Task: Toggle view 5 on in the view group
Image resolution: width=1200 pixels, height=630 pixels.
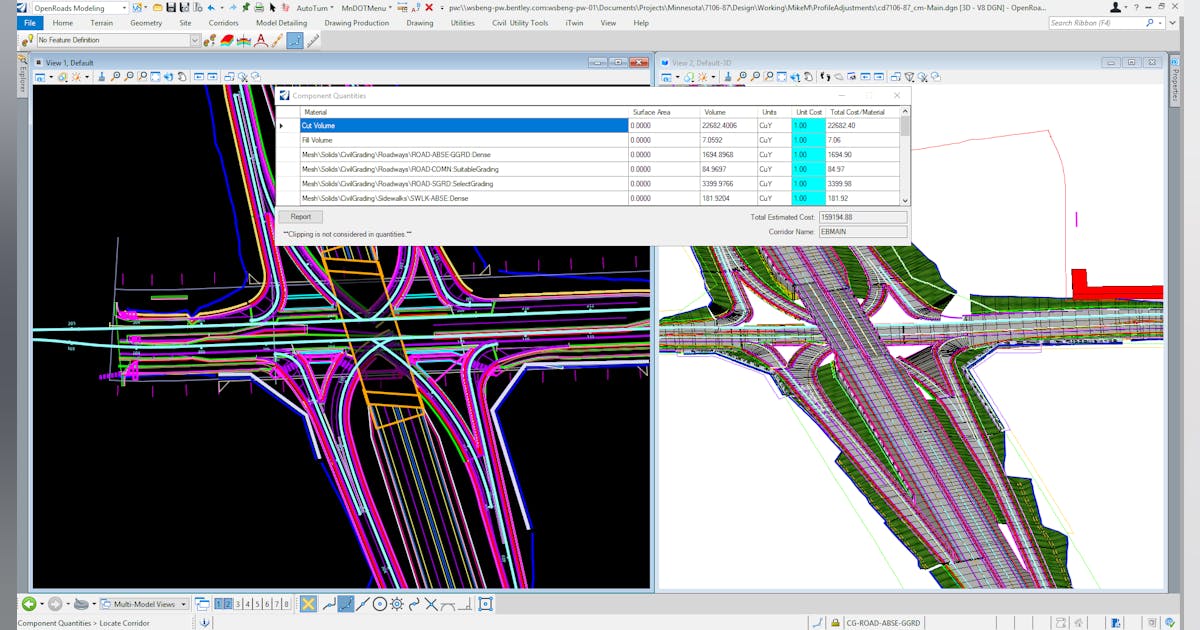Action: point(257,604)
